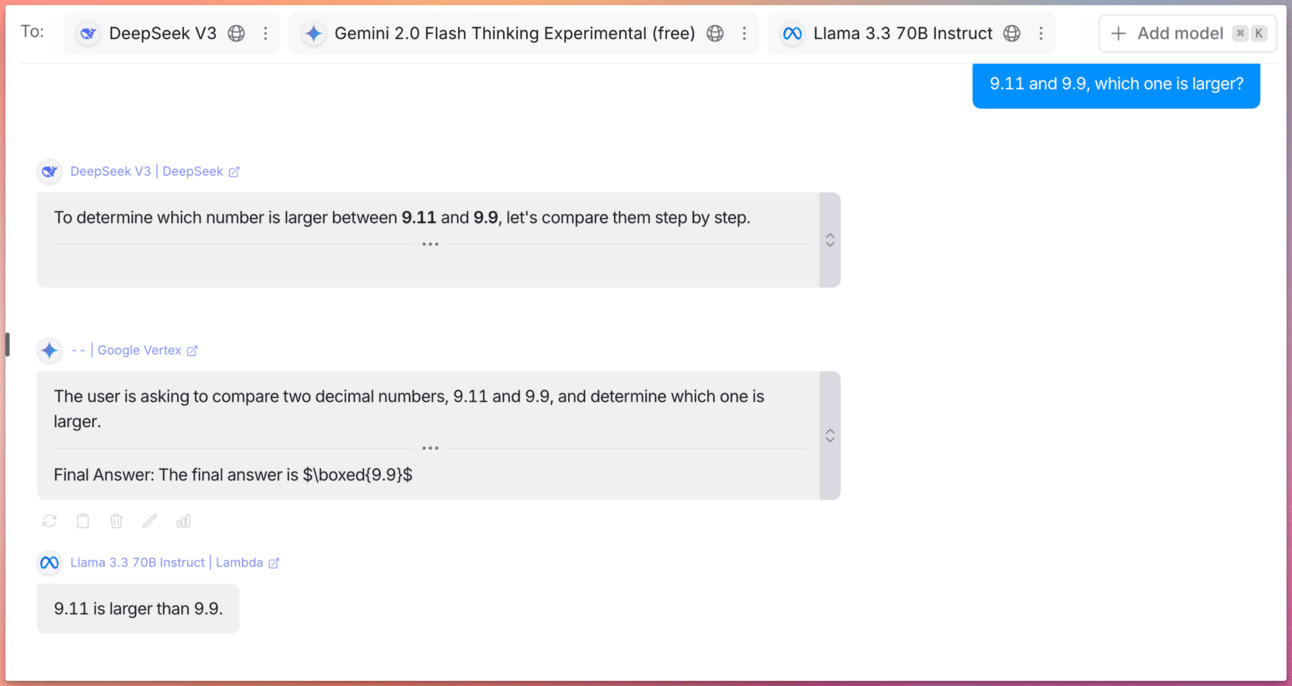Screen dimensions: 1292x686
Task: Open DeepSeek V3 three-dot options menu
Action: [x=265, y=33]
